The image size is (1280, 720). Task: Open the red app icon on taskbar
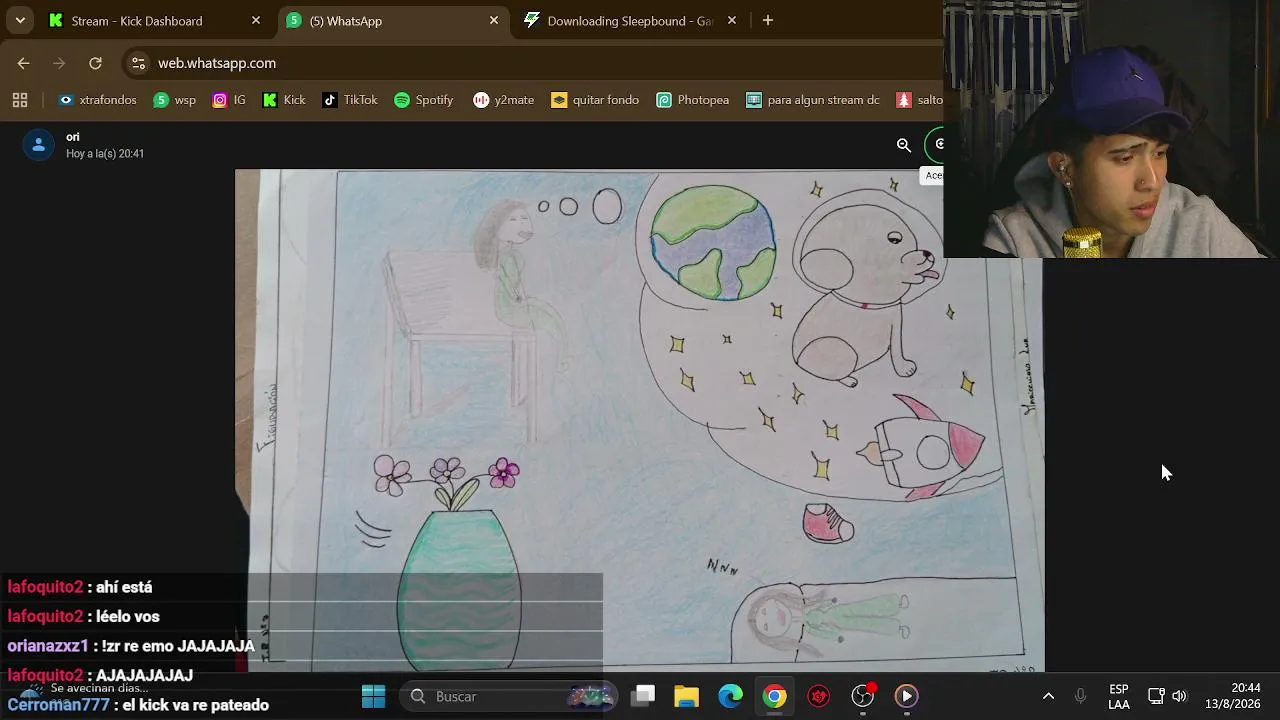pyautogui.click(x=819, y=696)
